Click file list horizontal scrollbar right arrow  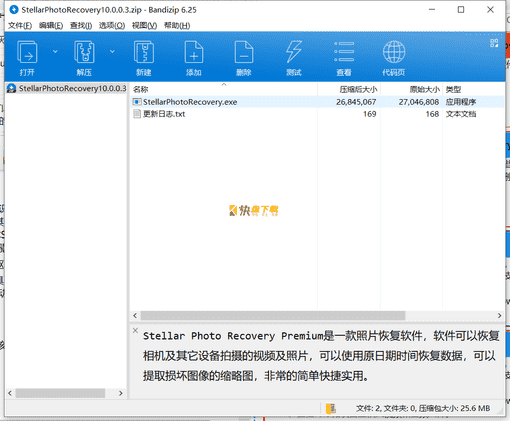[499, 315]
